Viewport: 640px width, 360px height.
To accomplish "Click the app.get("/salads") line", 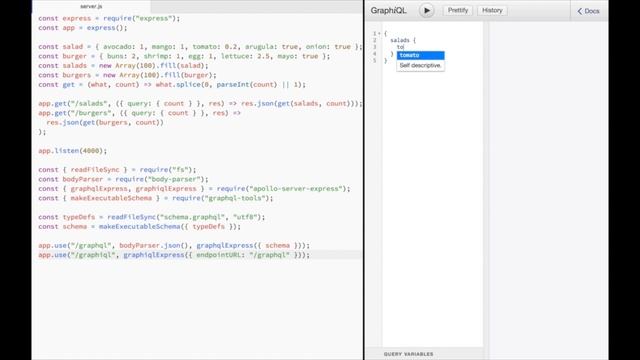I will click(200, 103).
